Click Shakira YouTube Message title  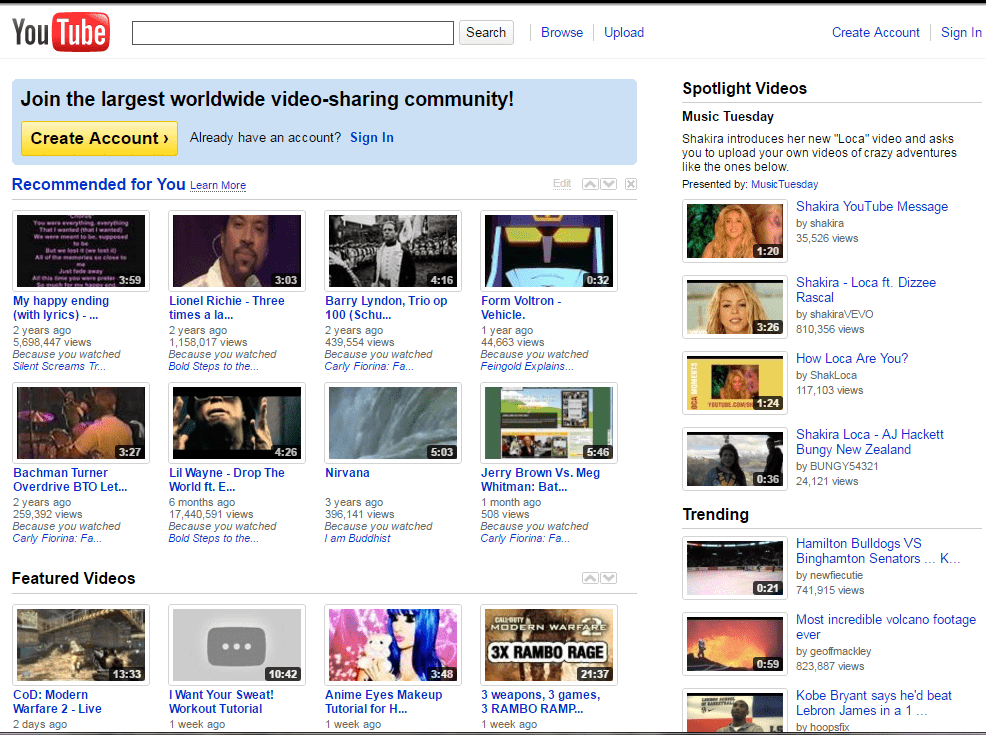pos(872,207)
